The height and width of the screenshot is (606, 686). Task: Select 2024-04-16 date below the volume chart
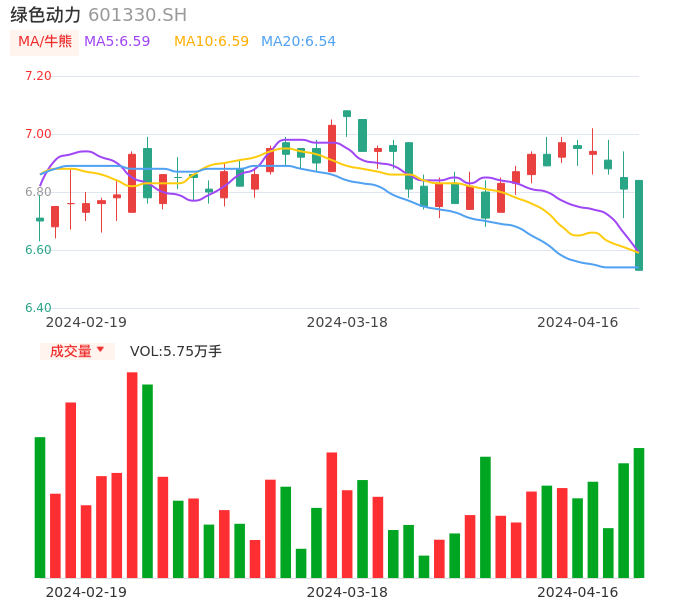[x=578, y=592]
